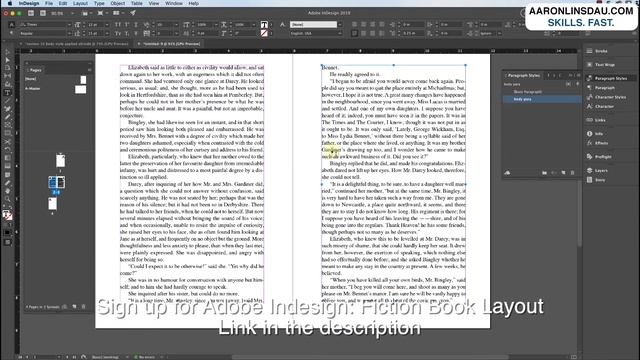The height and width of the screenshot is (360, 640).
Task: Open the View Options dropdown
Action: click(x=87, y=13)
